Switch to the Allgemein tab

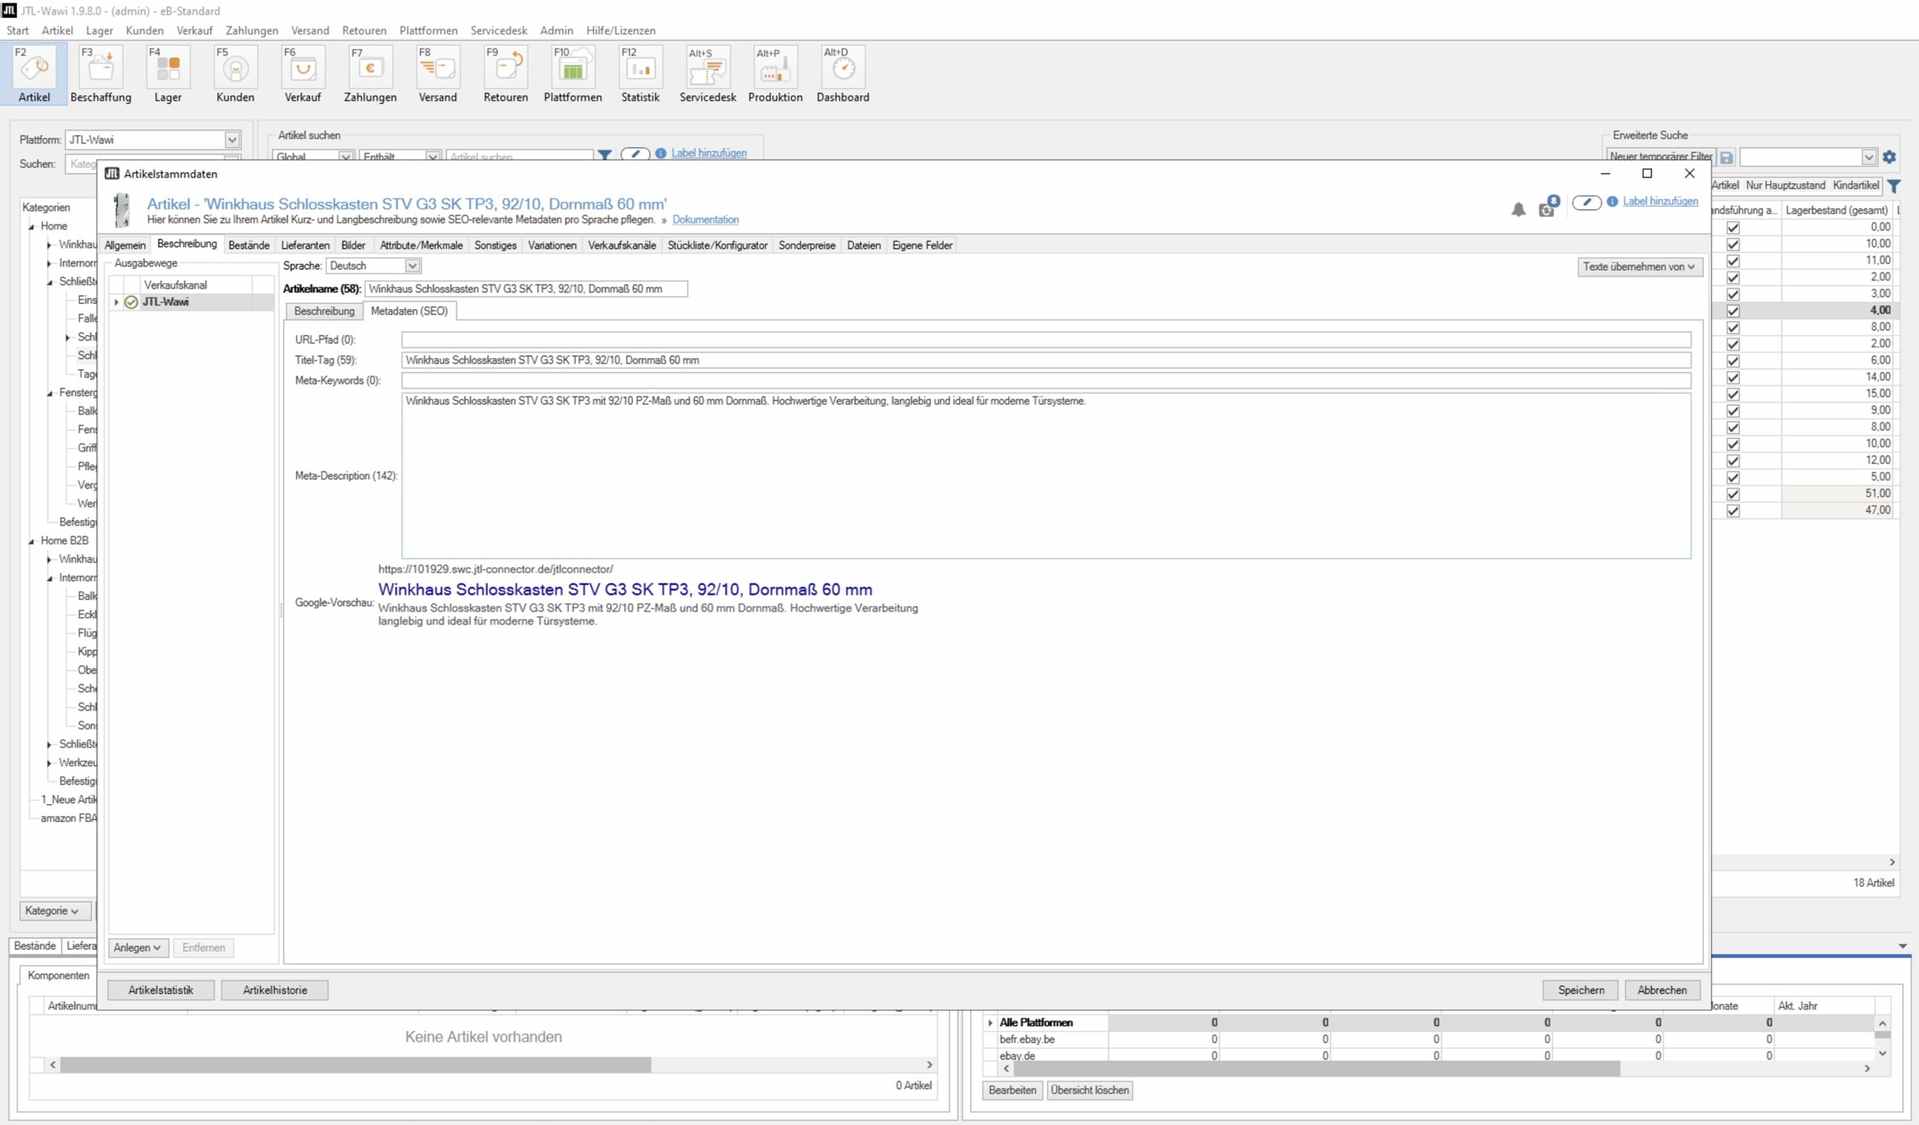(125, 245)
